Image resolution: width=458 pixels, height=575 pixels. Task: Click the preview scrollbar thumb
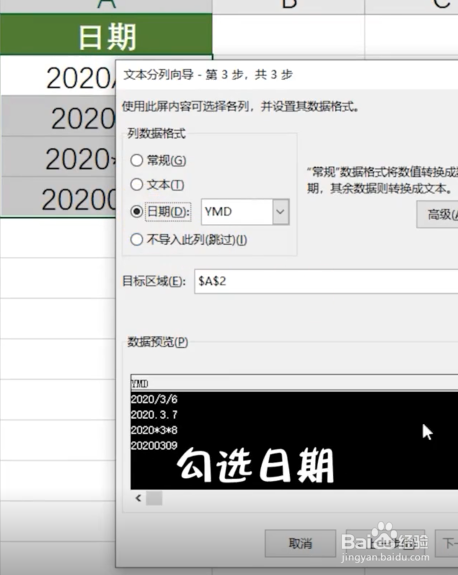click(x=154, y=498)
